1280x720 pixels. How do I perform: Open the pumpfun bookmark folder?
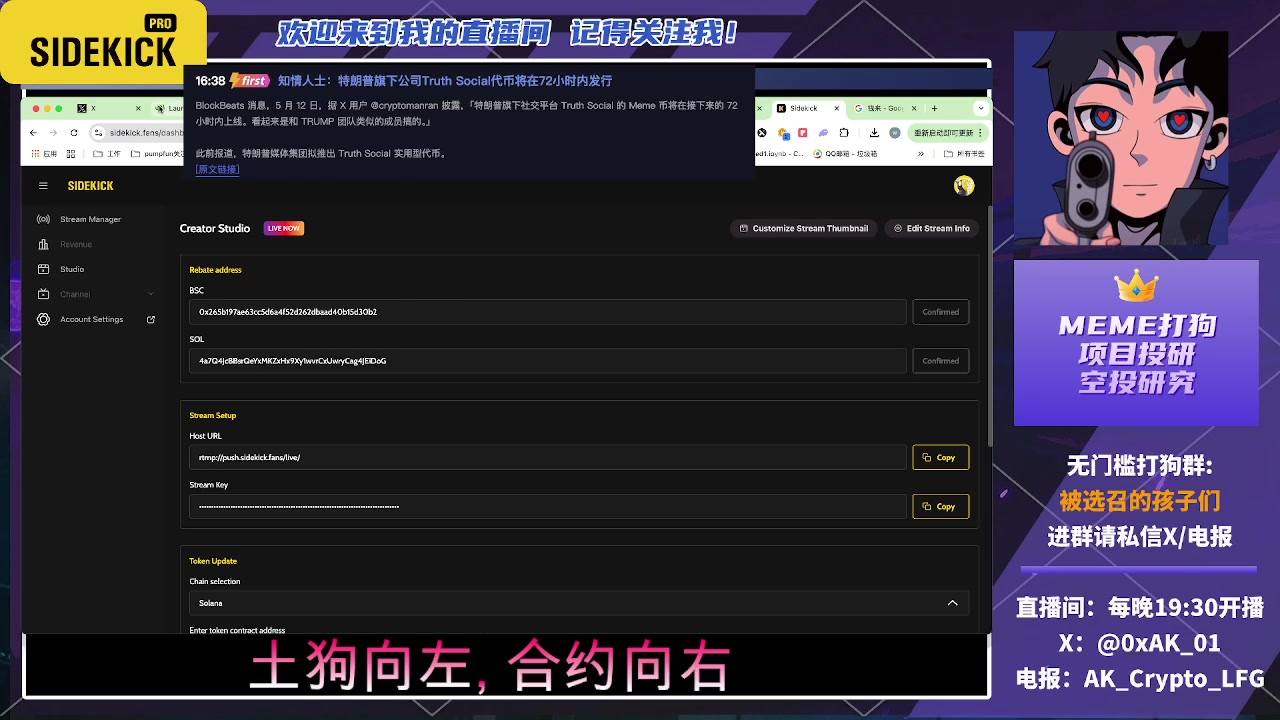157,154
